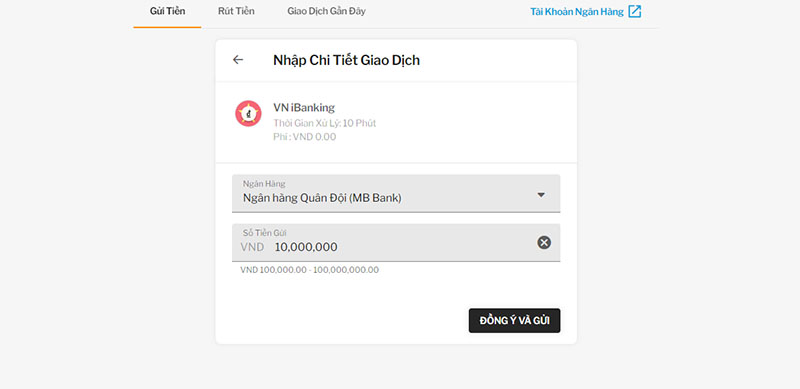The height and width of the screenshot is (389, 800).
Task: Open the Ngân hàng Quân Đội (MB Bank) selector
Action: [x=396, y=193]
